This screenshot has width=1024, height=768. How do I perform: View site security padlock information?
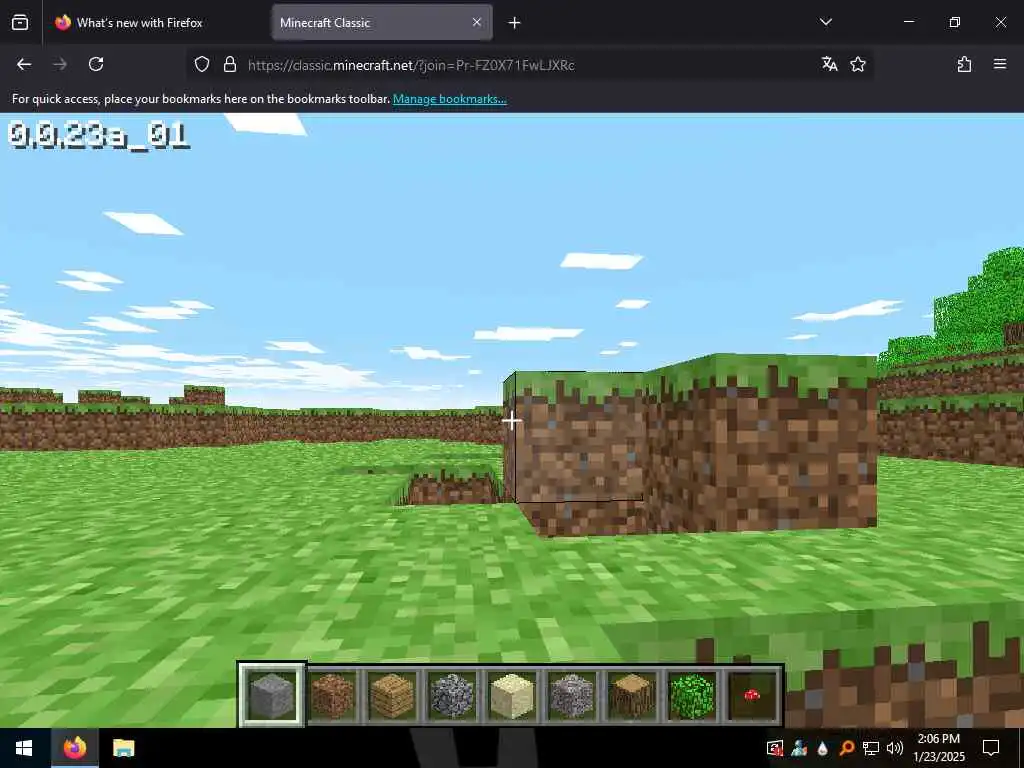229,64
